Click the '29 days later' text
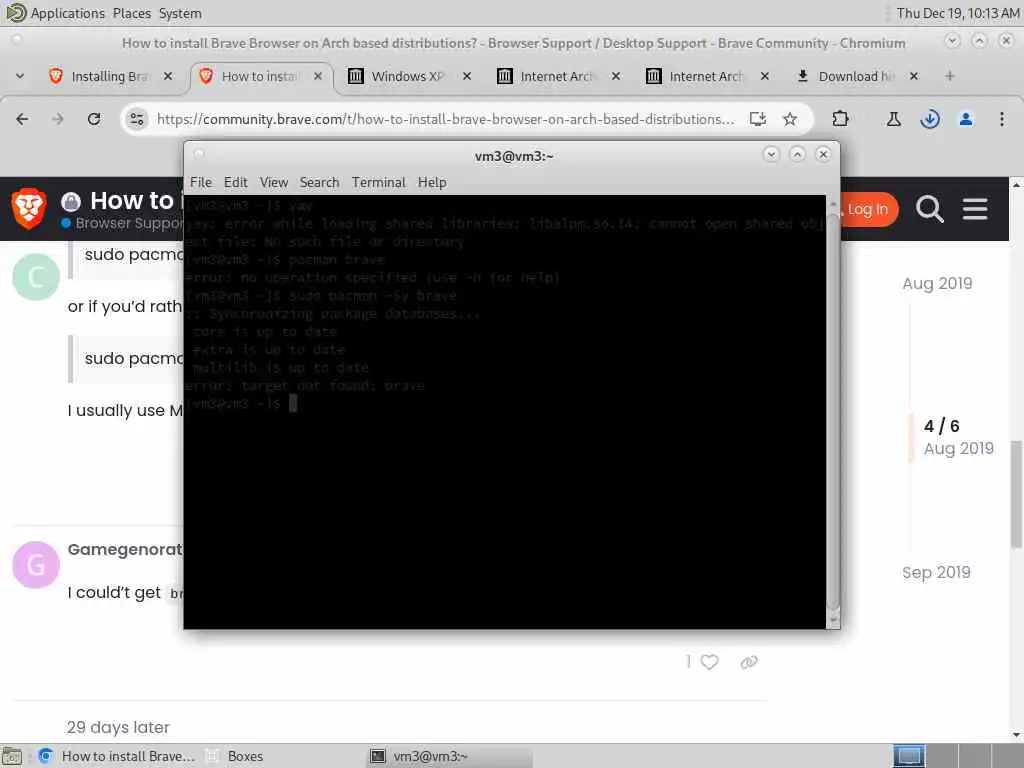 point(118,728)
